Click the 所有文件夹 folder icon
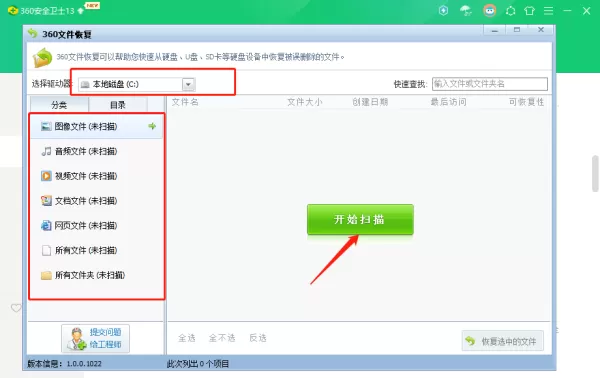This screenshot has width=600, height=378. coord(46,275)
